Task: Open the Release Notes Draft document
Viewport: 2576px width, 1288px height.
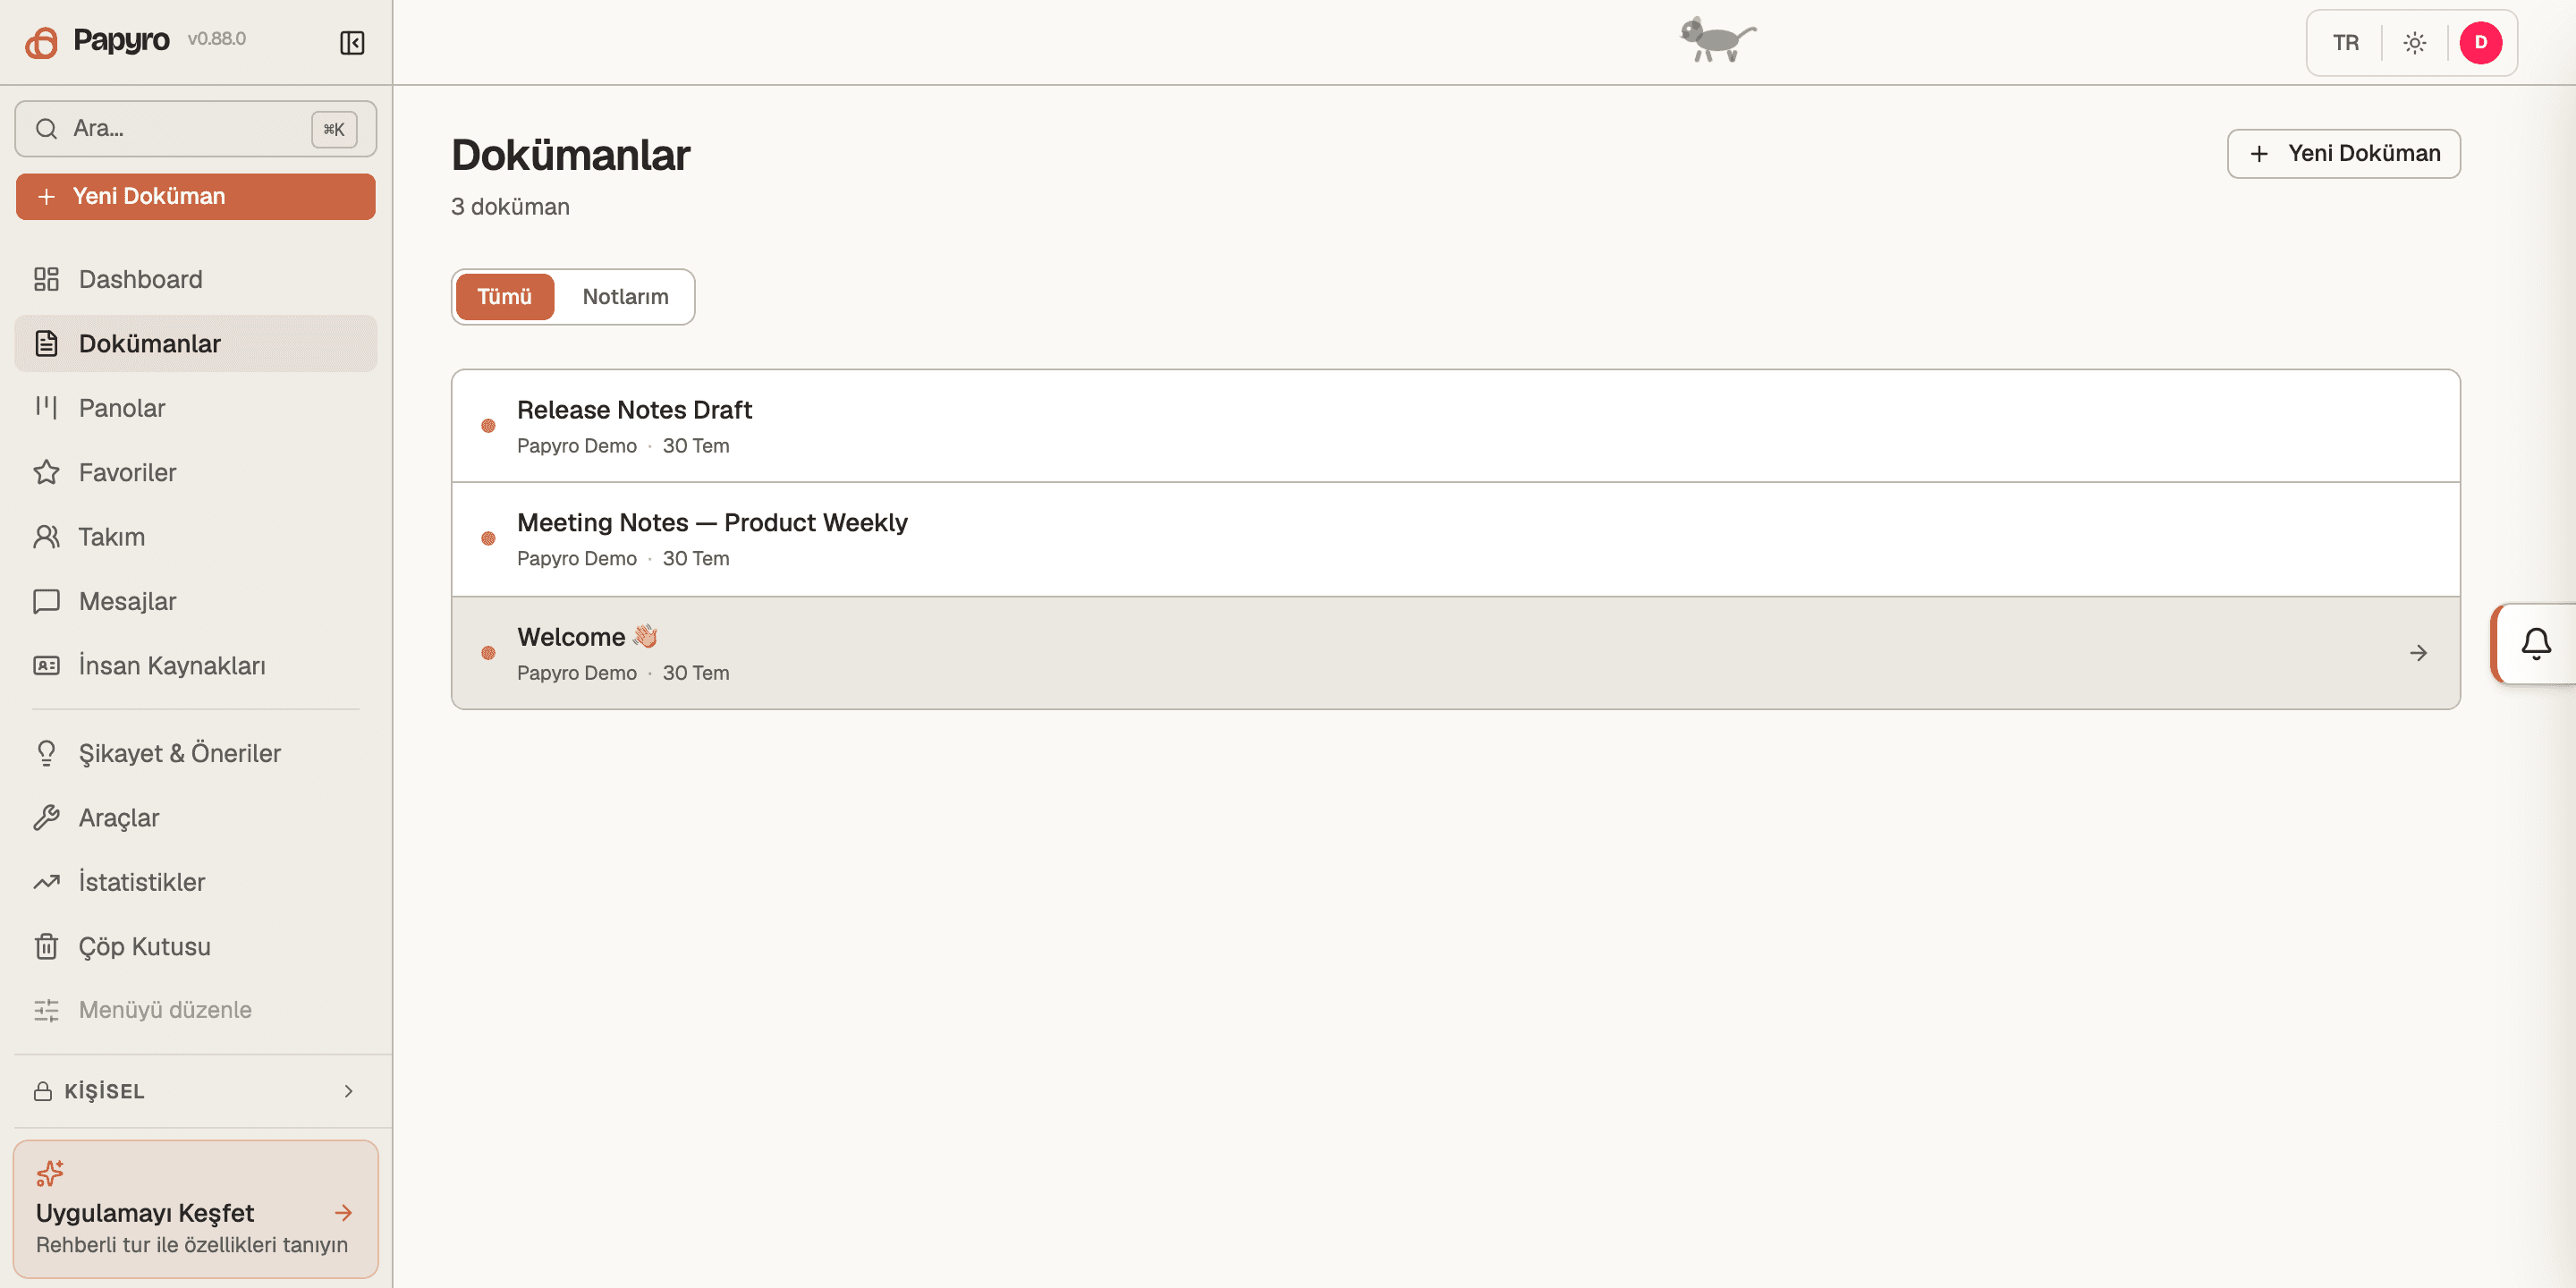Action: (x=1455, y=426)
